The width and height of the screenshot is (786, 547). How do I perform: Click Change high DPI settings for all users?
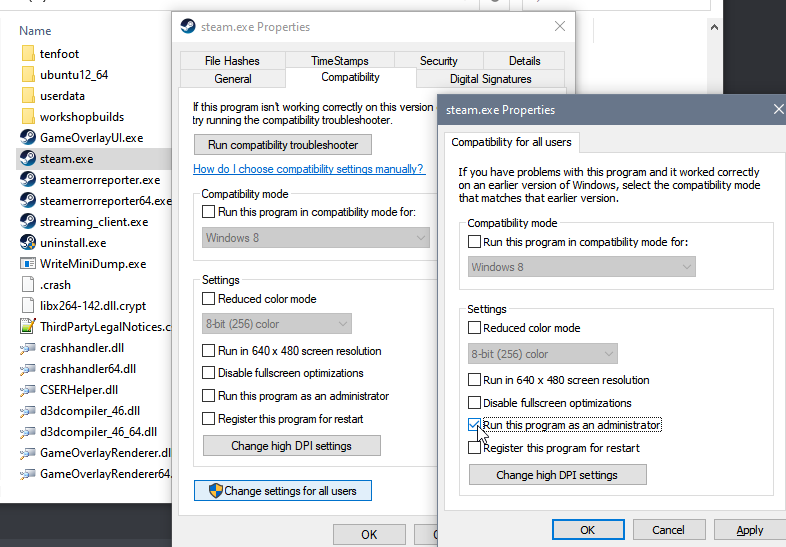tap(557, 475)
